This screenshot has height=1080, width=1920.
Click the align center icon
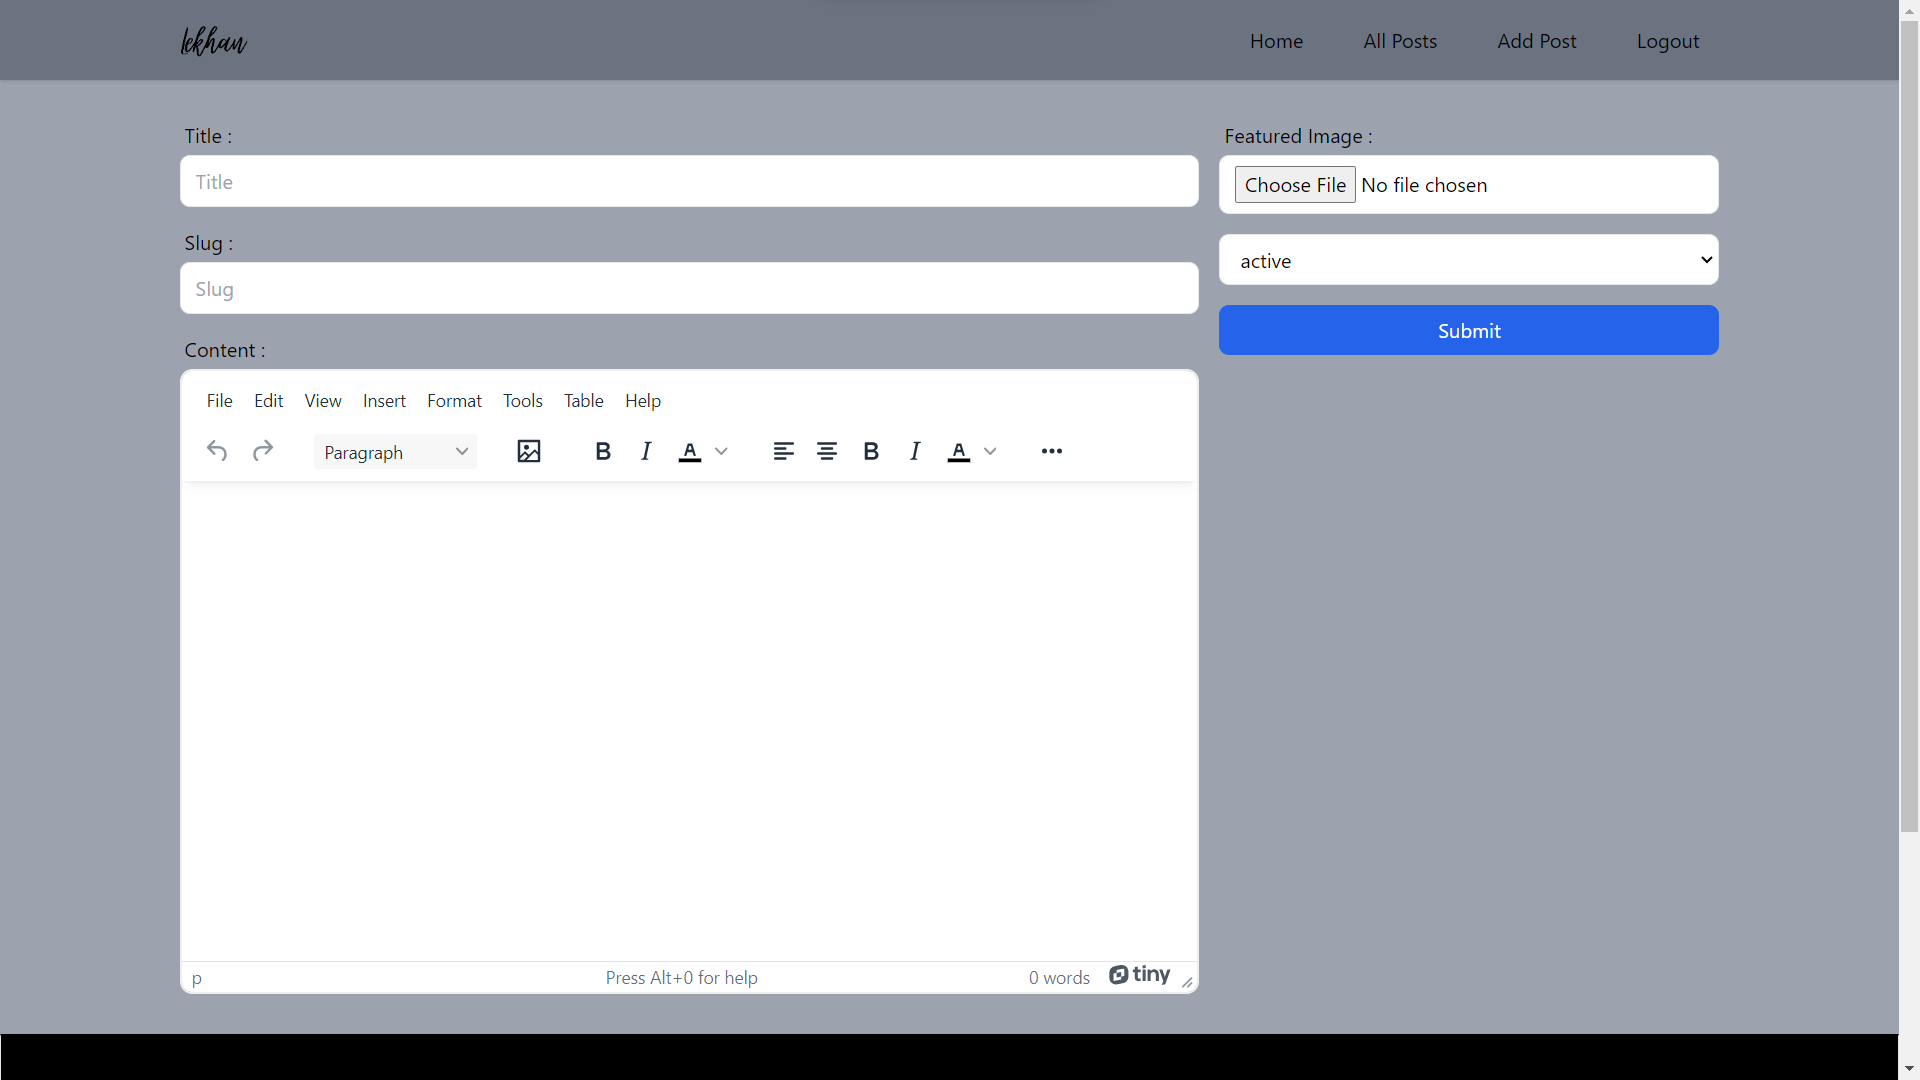[x=827, y=451]
